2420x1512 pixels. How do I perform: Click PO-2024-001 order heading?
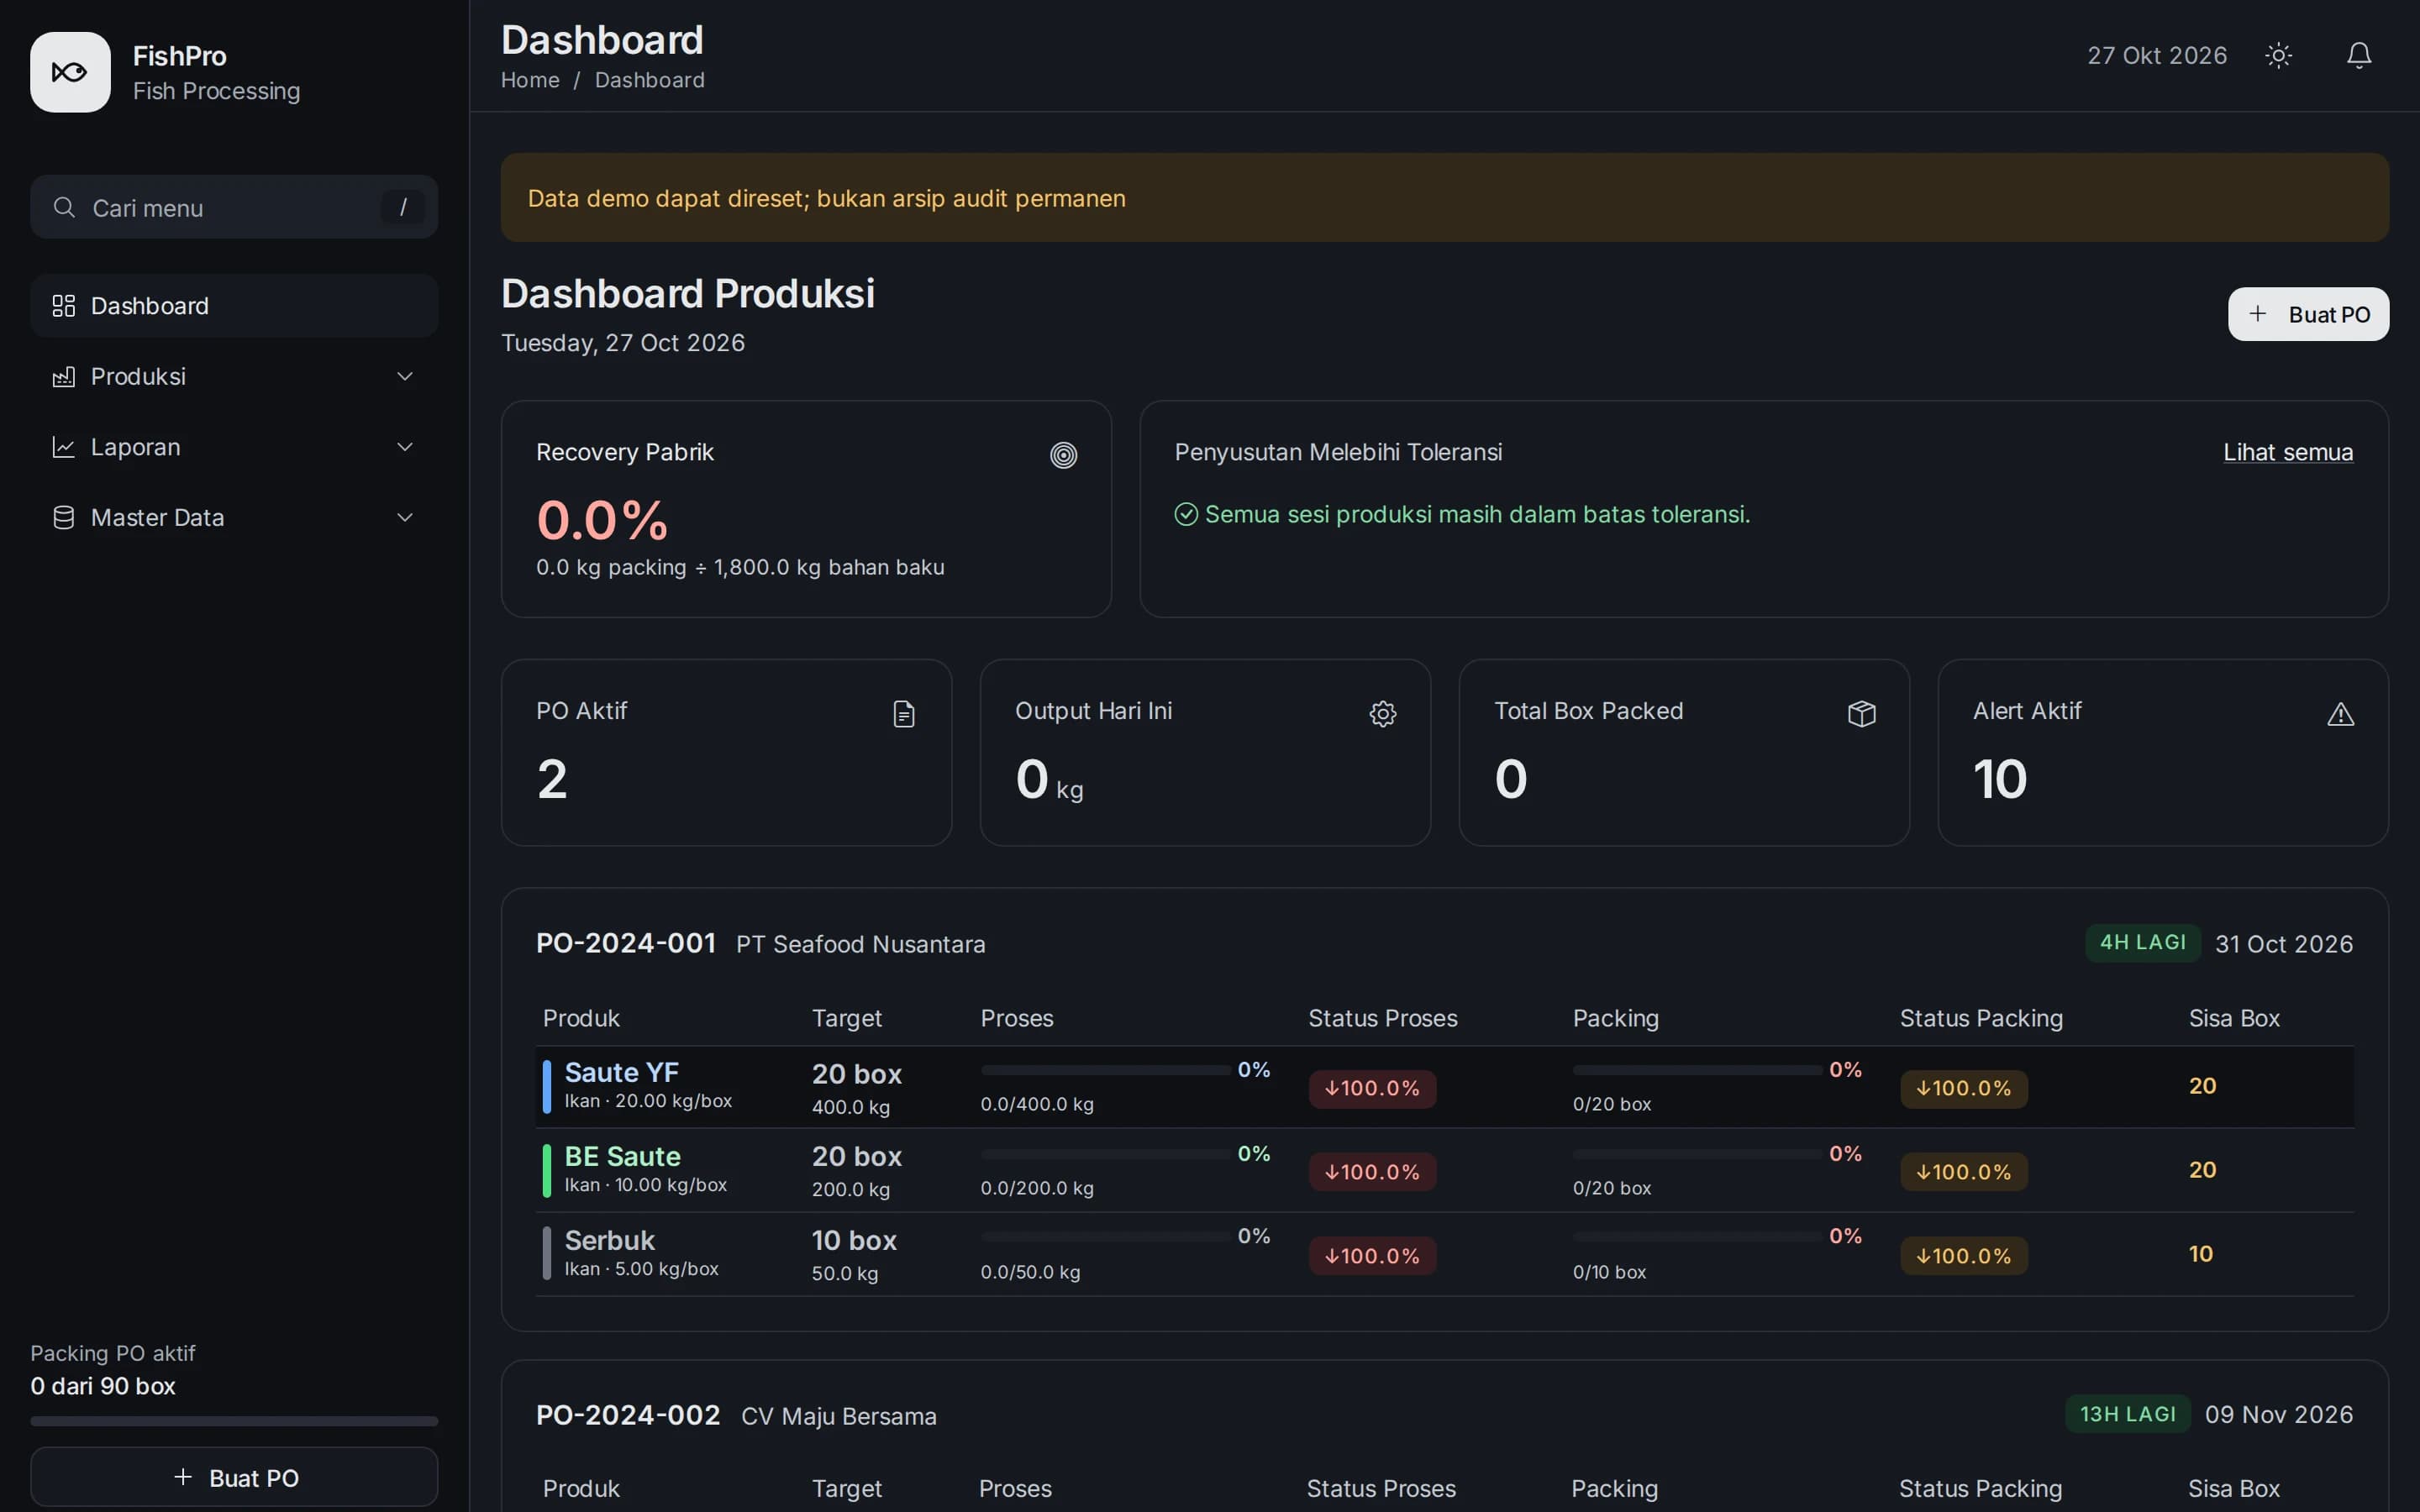tap(626, 943)
